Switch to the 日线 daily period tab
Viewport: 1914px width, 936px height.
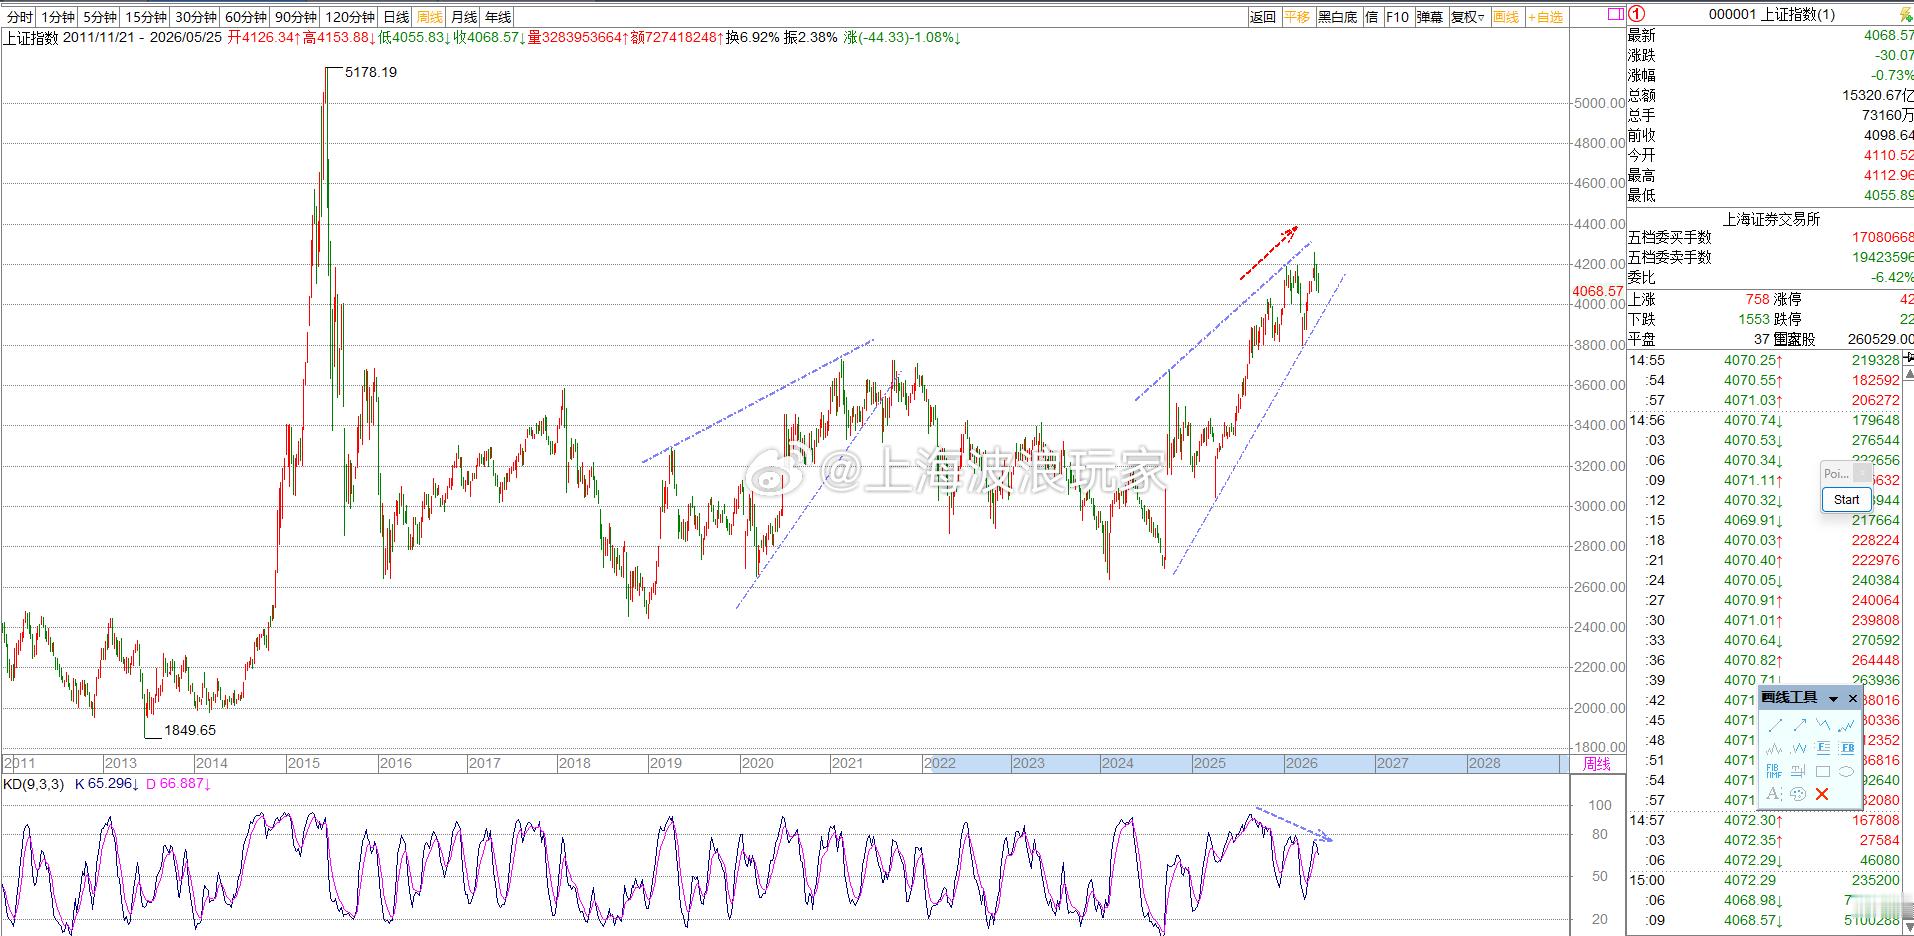pos(397,17)
